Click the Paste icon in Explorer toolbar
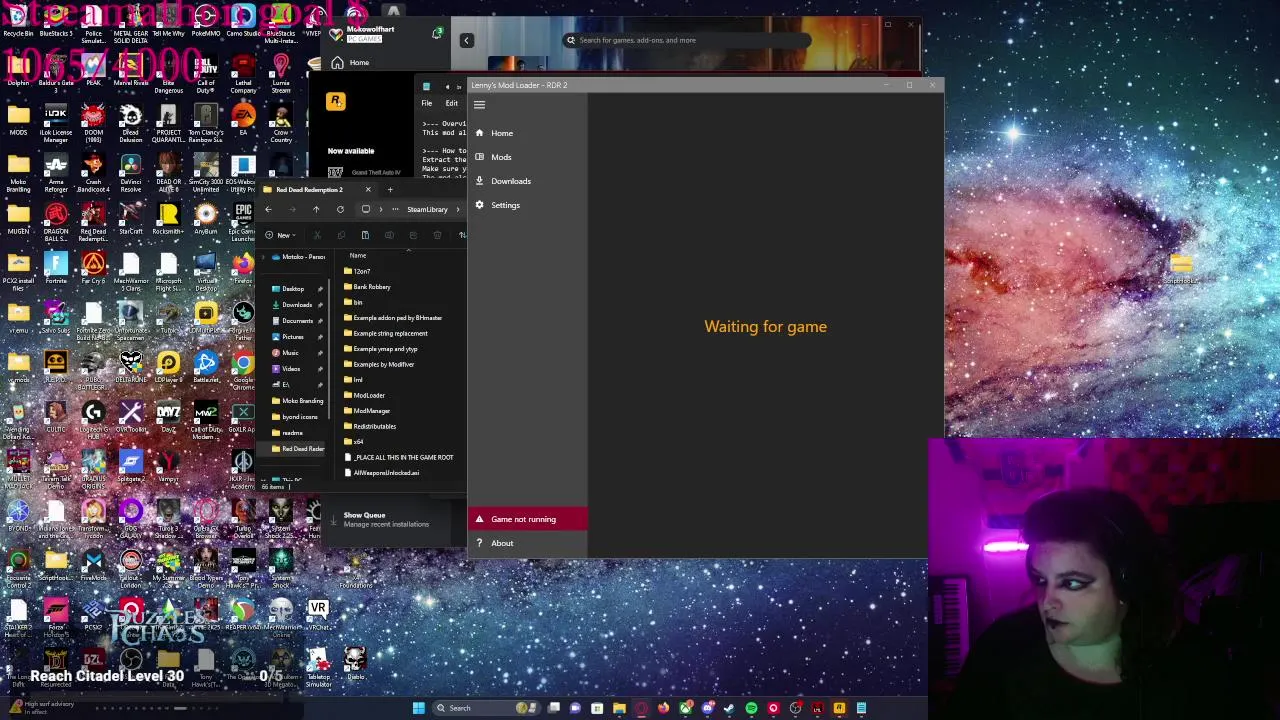 click(365, 235)
